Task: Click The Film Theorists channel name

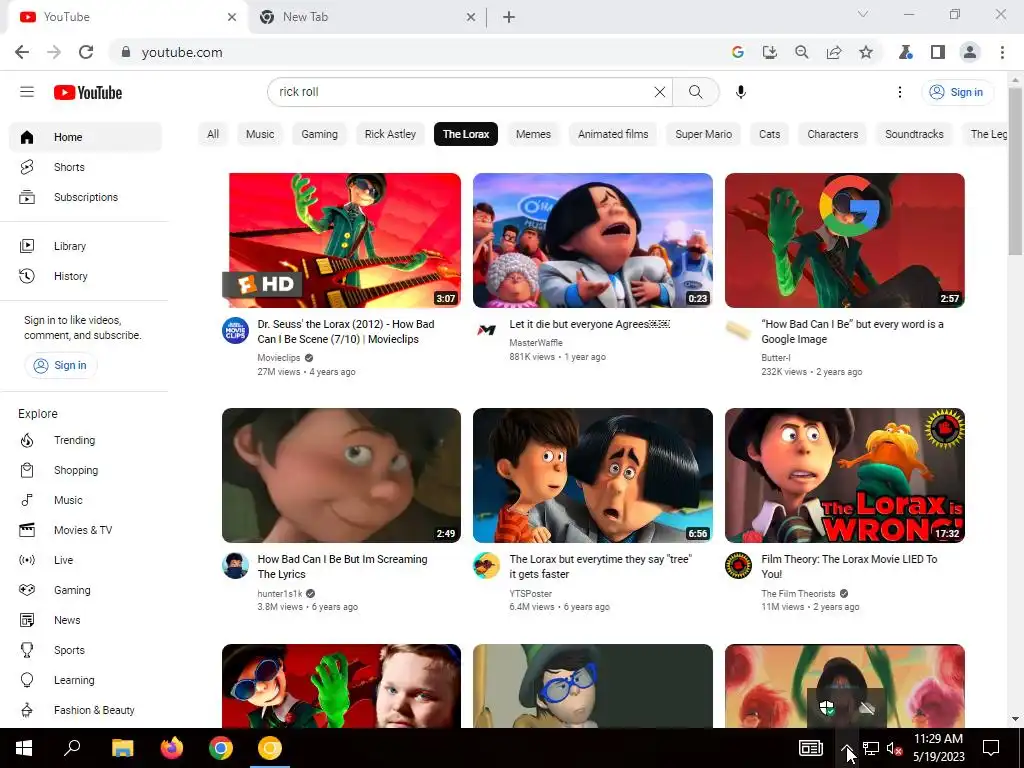Action: (x=798, y=594)
